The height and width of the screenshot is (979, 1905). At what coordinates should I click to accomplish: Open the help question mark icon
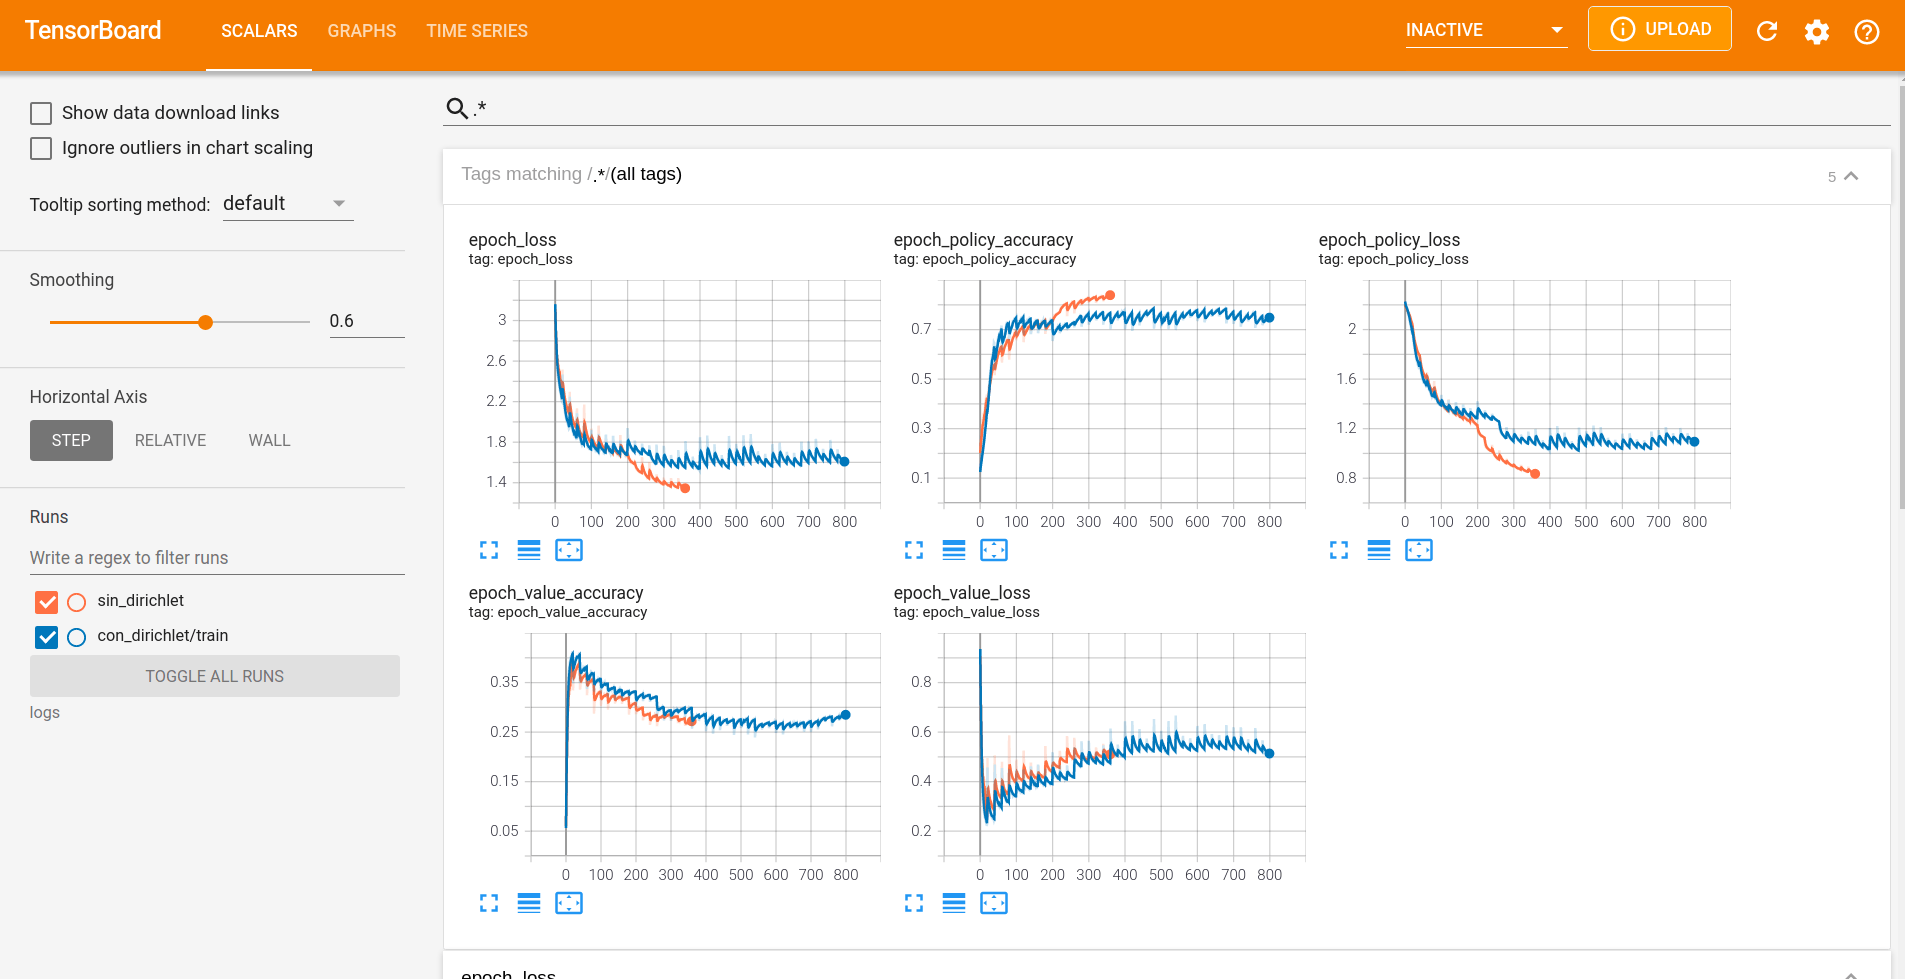click(x=1866, y=31)
